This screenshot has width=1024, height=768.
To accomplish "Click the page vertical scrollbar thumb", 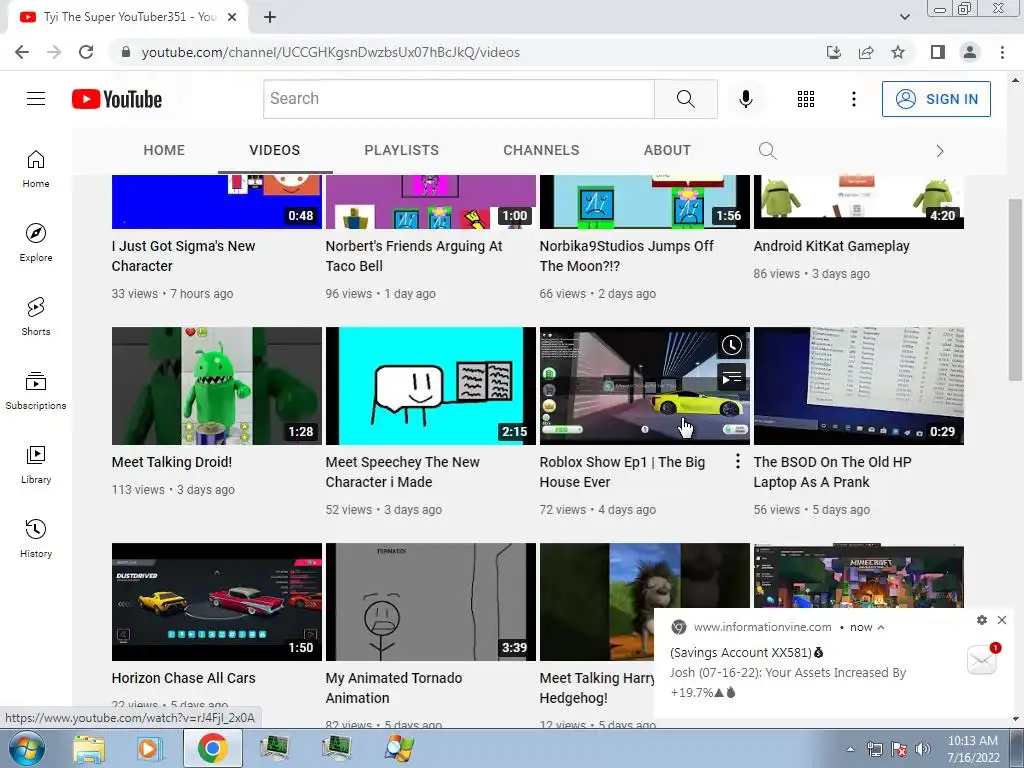I will (1015, 290).
